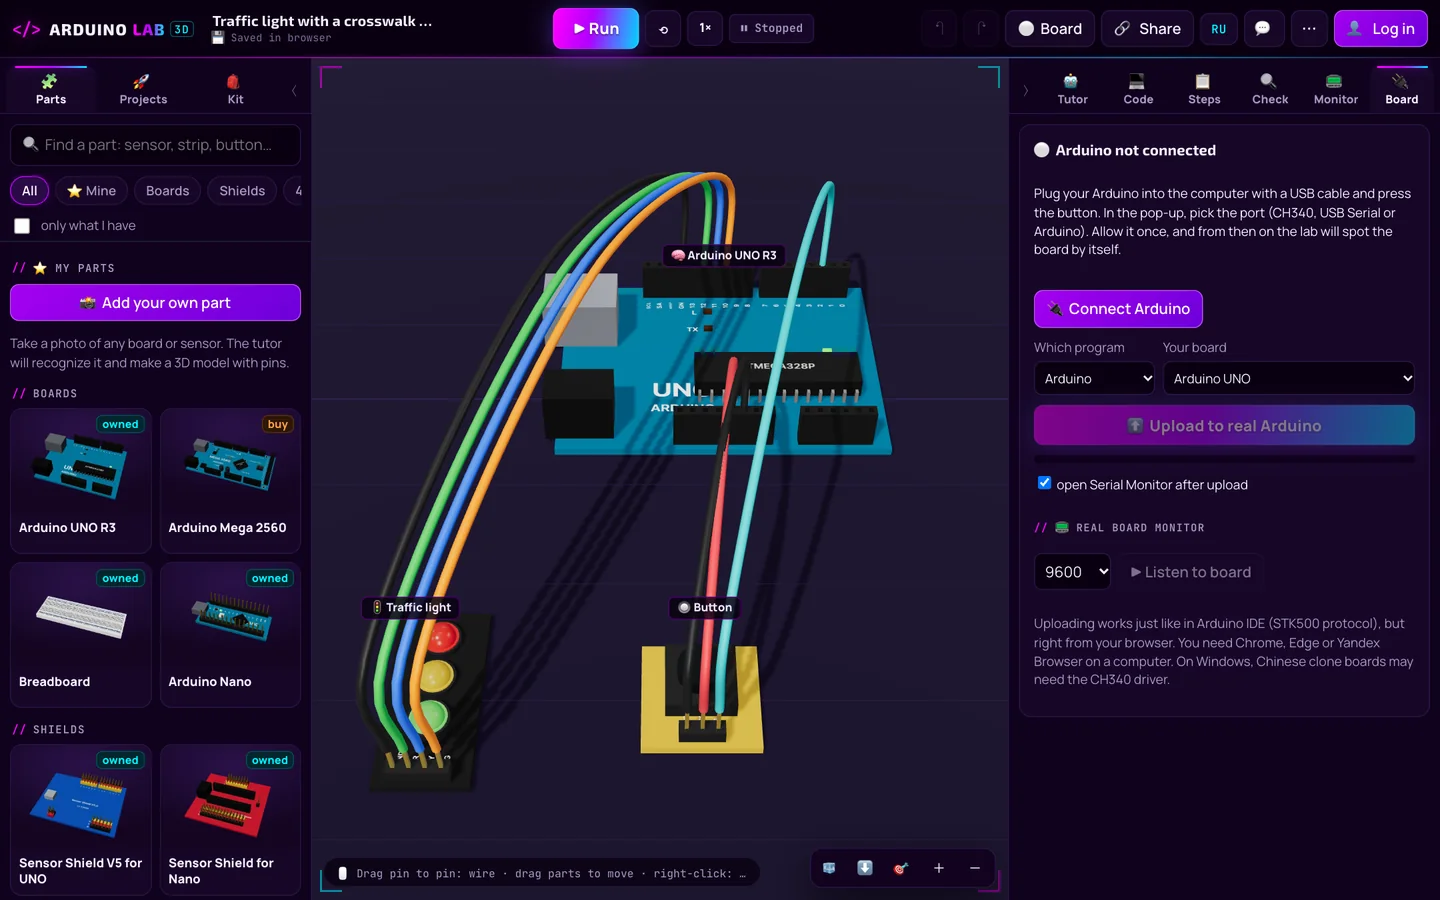
Task: Switch to the Projects tab
Action: pos(143,89)
